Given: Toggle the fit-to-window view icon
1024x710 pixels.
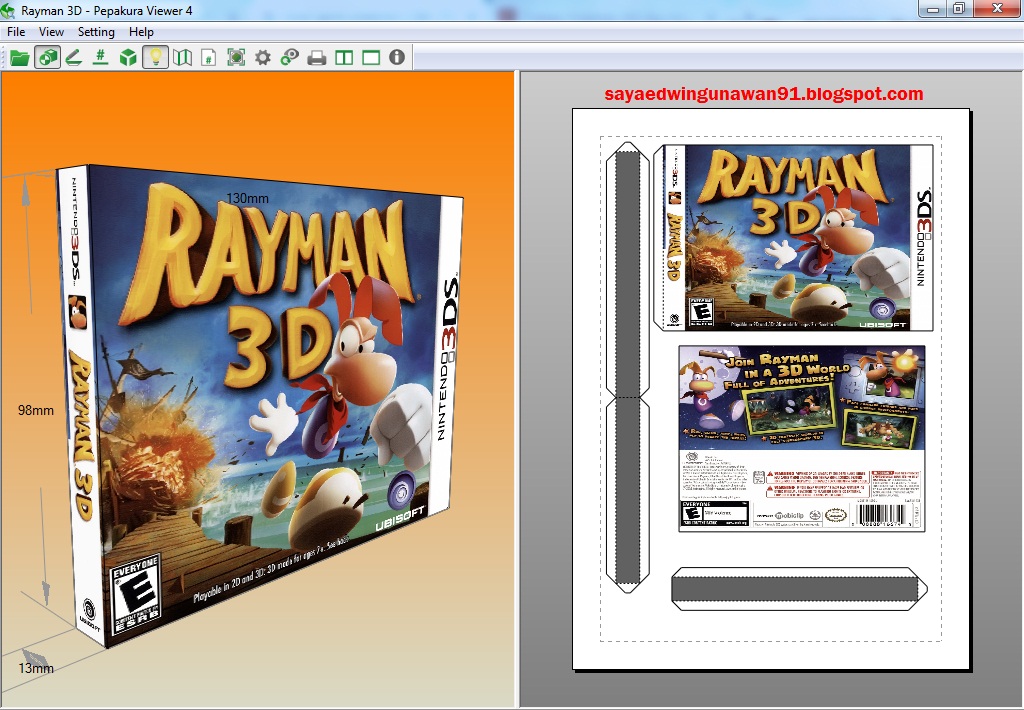Looking at the screenshot, I should [234, 57].
